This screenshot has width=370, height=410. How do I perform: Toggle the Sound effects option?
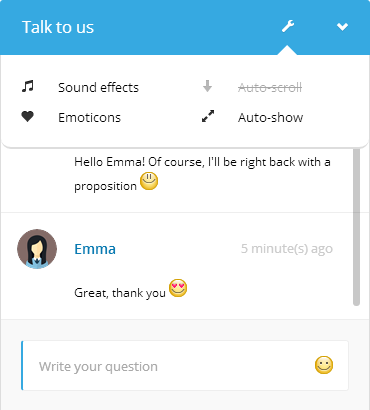[98, 87]
